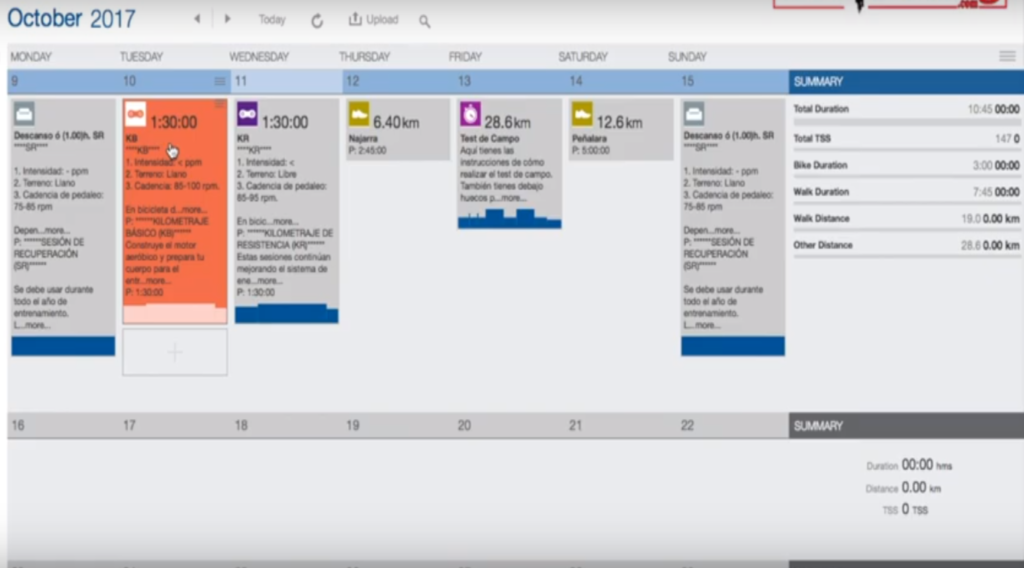The width and height of the screenshot is (1024, 568).
Task: Click the FRIDAY column heading
Action: pos(465,57)
